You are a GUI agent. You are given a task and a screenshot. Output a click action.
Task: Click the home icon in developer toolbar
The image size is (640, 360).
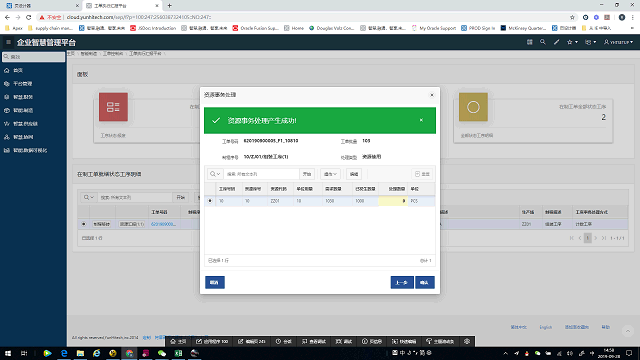coord(178,341)
